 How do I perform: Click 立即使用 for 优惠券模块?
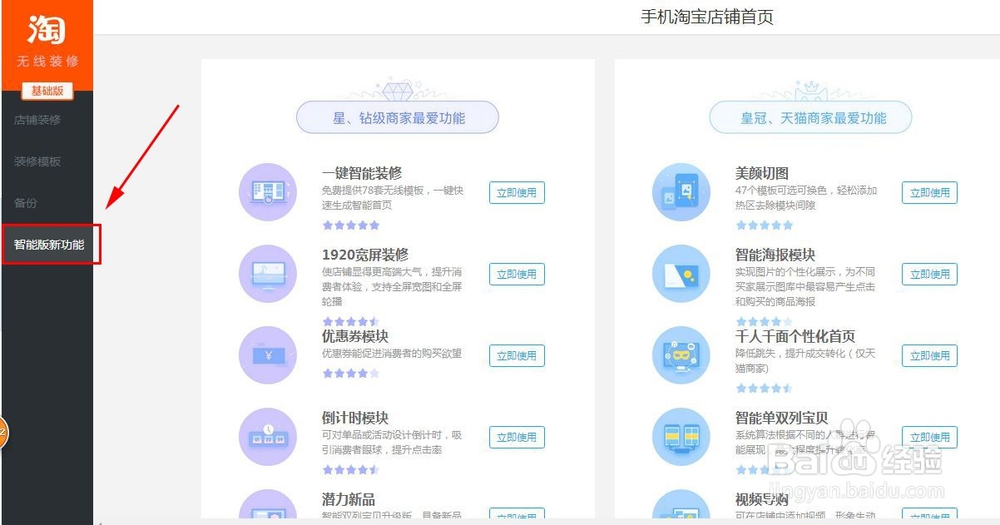pyautogui.click(x=517, y=356)
